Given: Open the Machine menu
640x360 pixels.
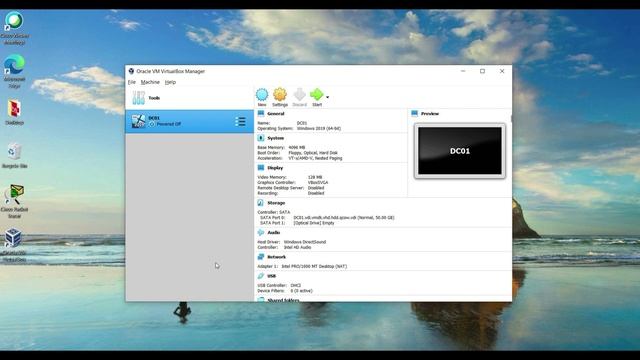Looking at the screenshot, I should click(150, 82).
